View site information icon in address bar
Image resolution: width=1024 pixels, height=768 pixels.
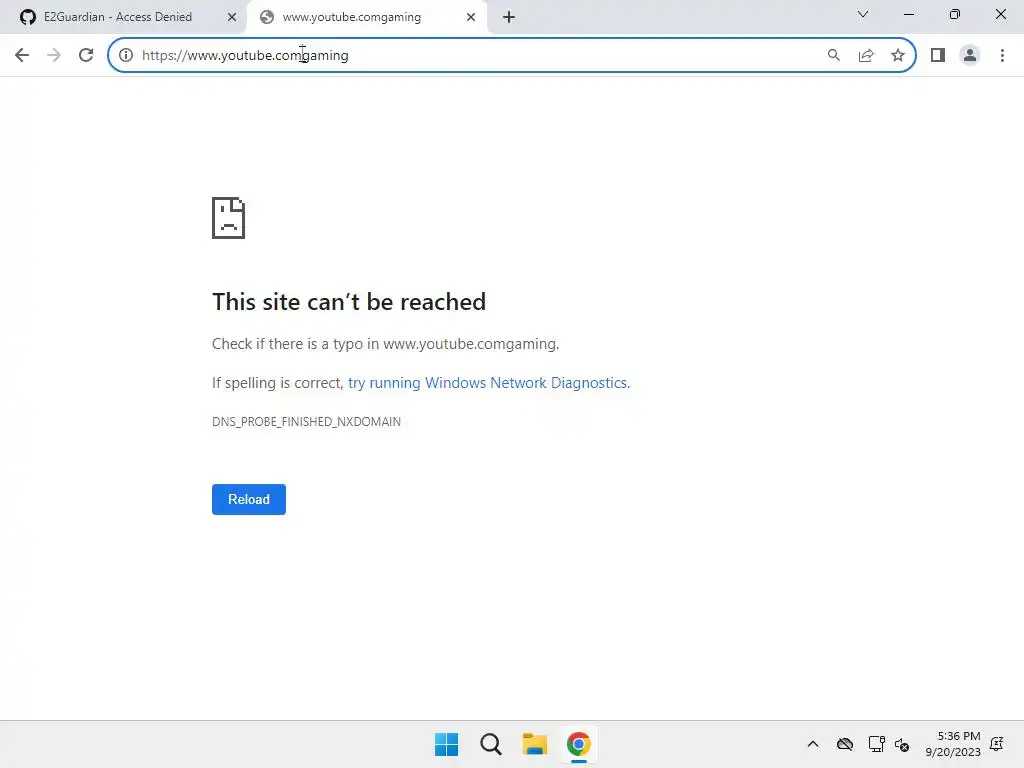click(x=126, y=56)
